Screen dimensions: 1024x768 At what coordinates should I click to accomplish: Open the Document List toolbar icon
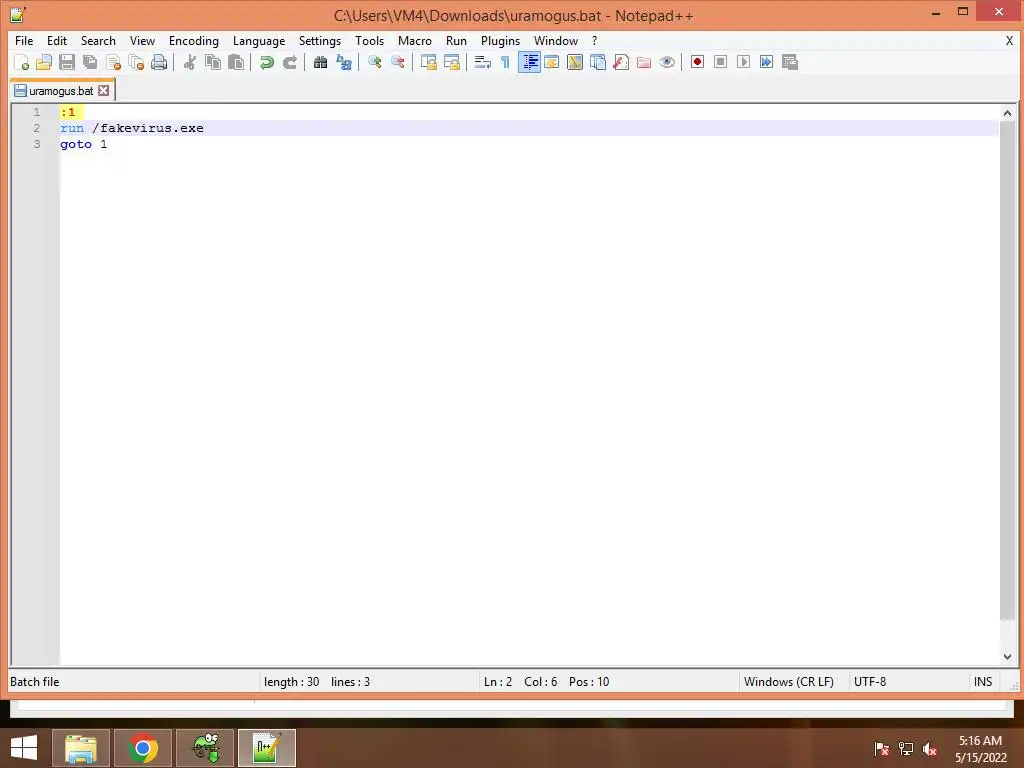tap(598, 62)
